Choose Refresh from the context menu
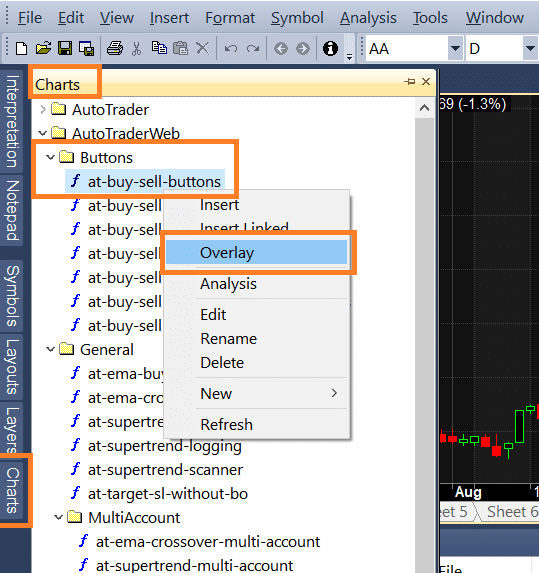 click(257, 424)
